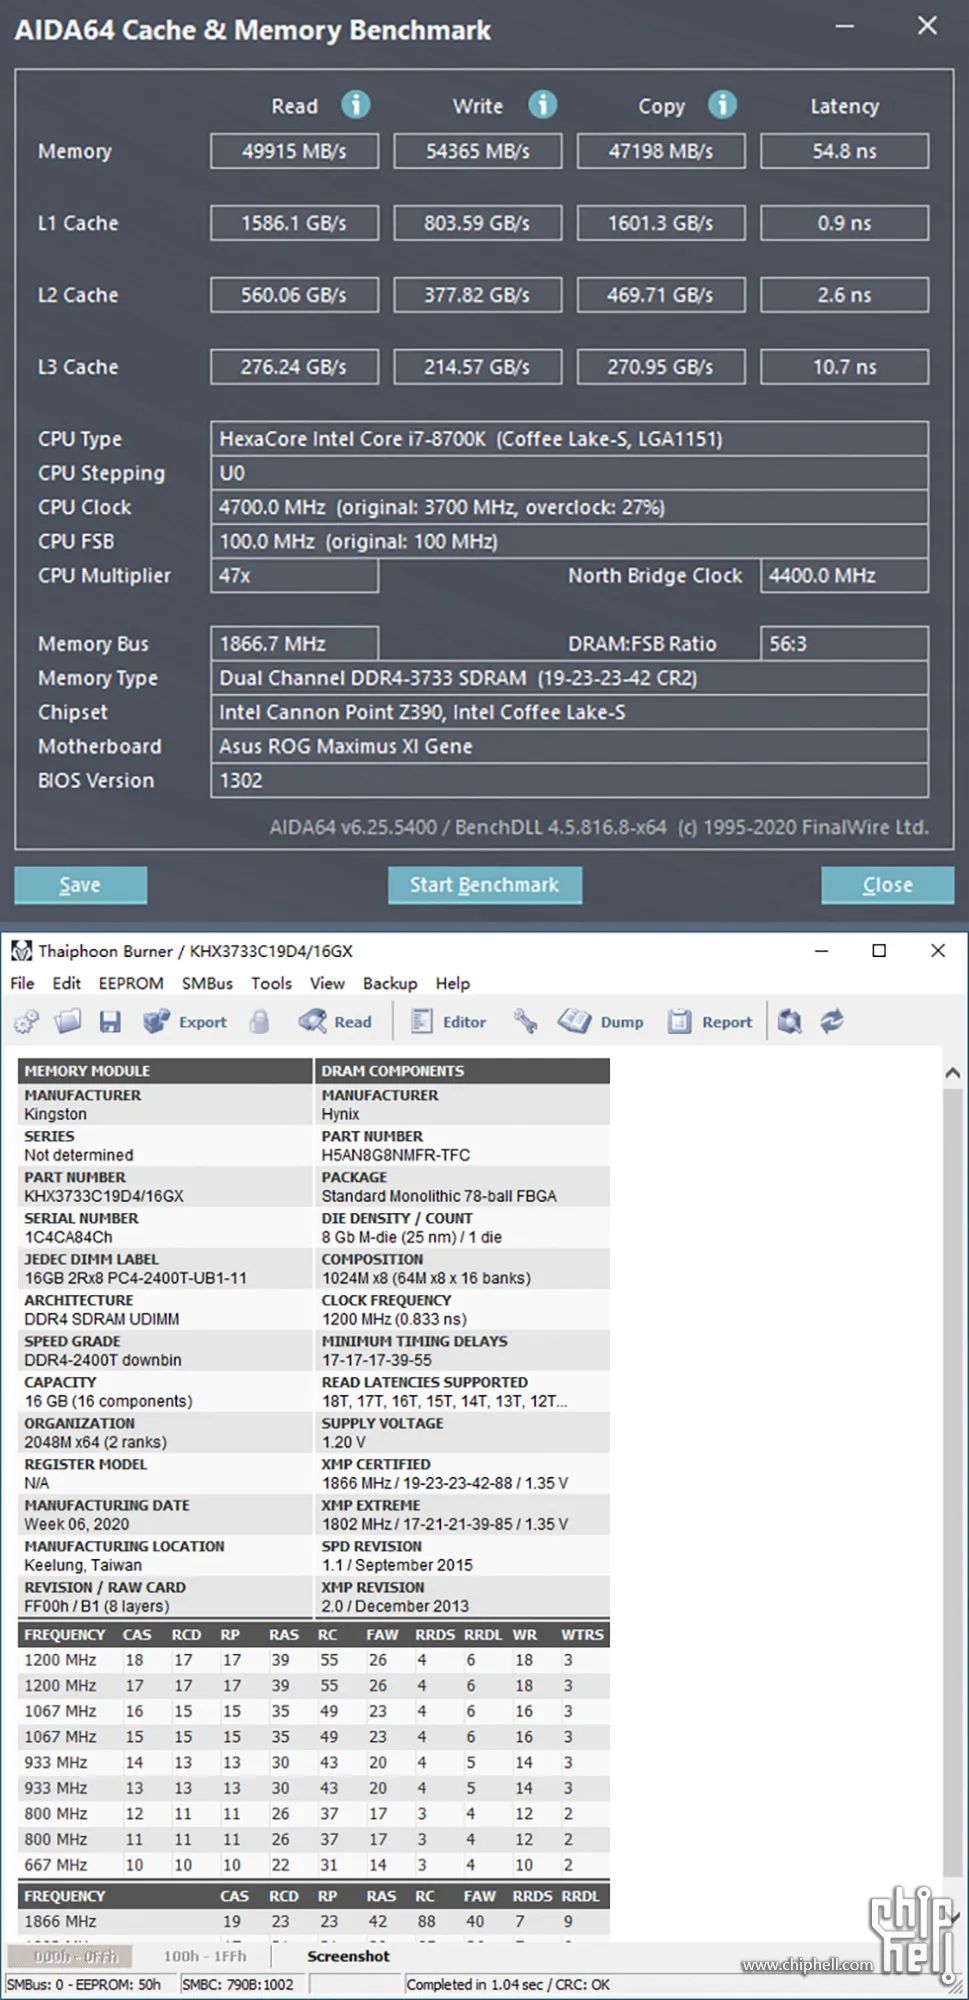Click the SMBC: 790B:1002 status bar entry
This screenshot has height=2000, width=969.
(238, 1984)
